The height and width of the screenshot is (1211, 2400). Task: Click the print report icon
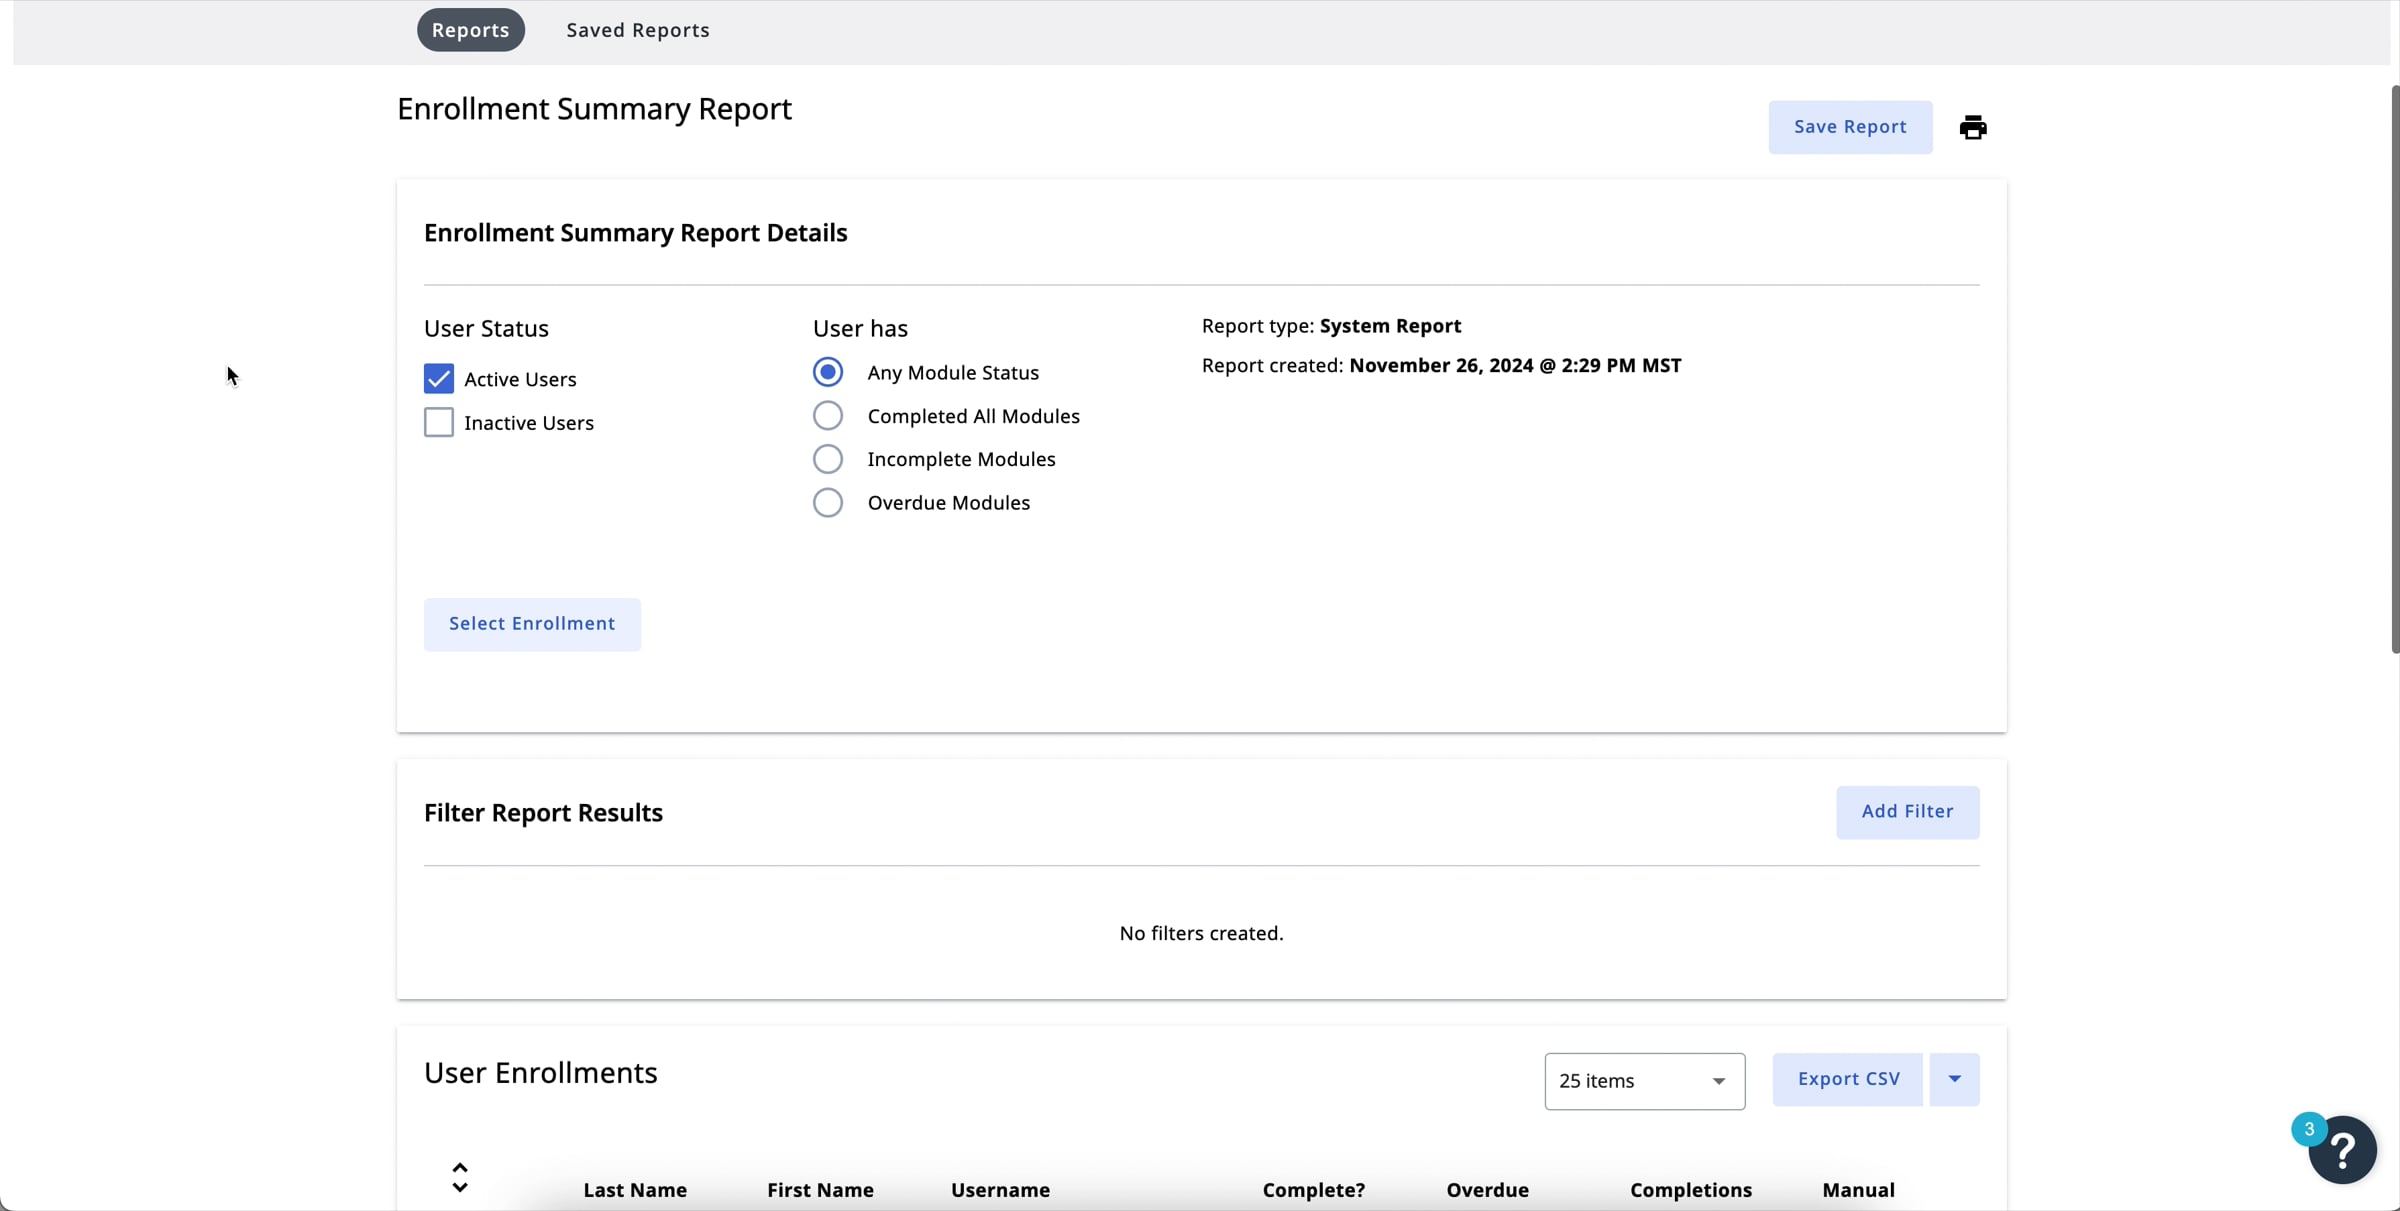click(1972, 127)
